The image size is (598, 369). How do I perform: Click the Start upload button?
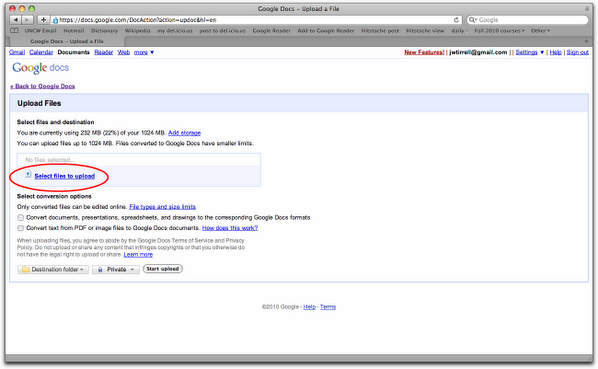click(x=163, y=269)
